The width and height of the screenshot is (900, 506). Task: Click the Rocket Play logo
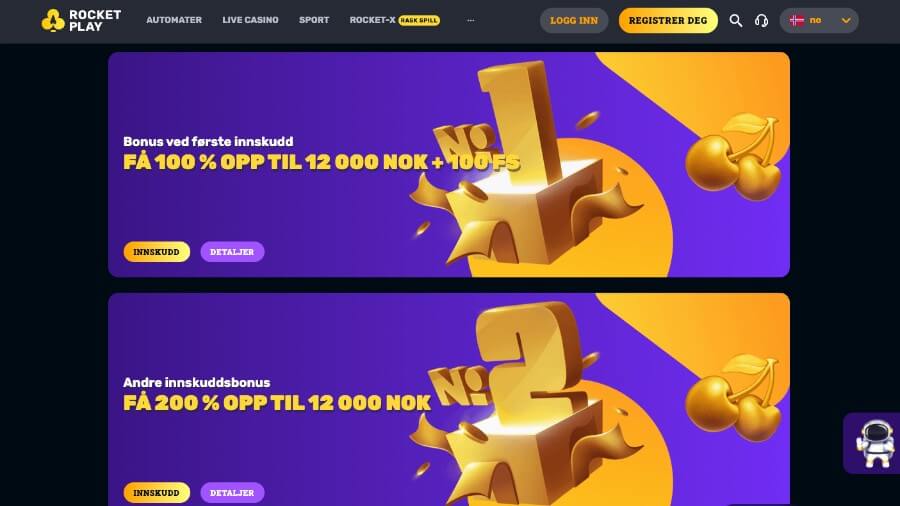81,21
